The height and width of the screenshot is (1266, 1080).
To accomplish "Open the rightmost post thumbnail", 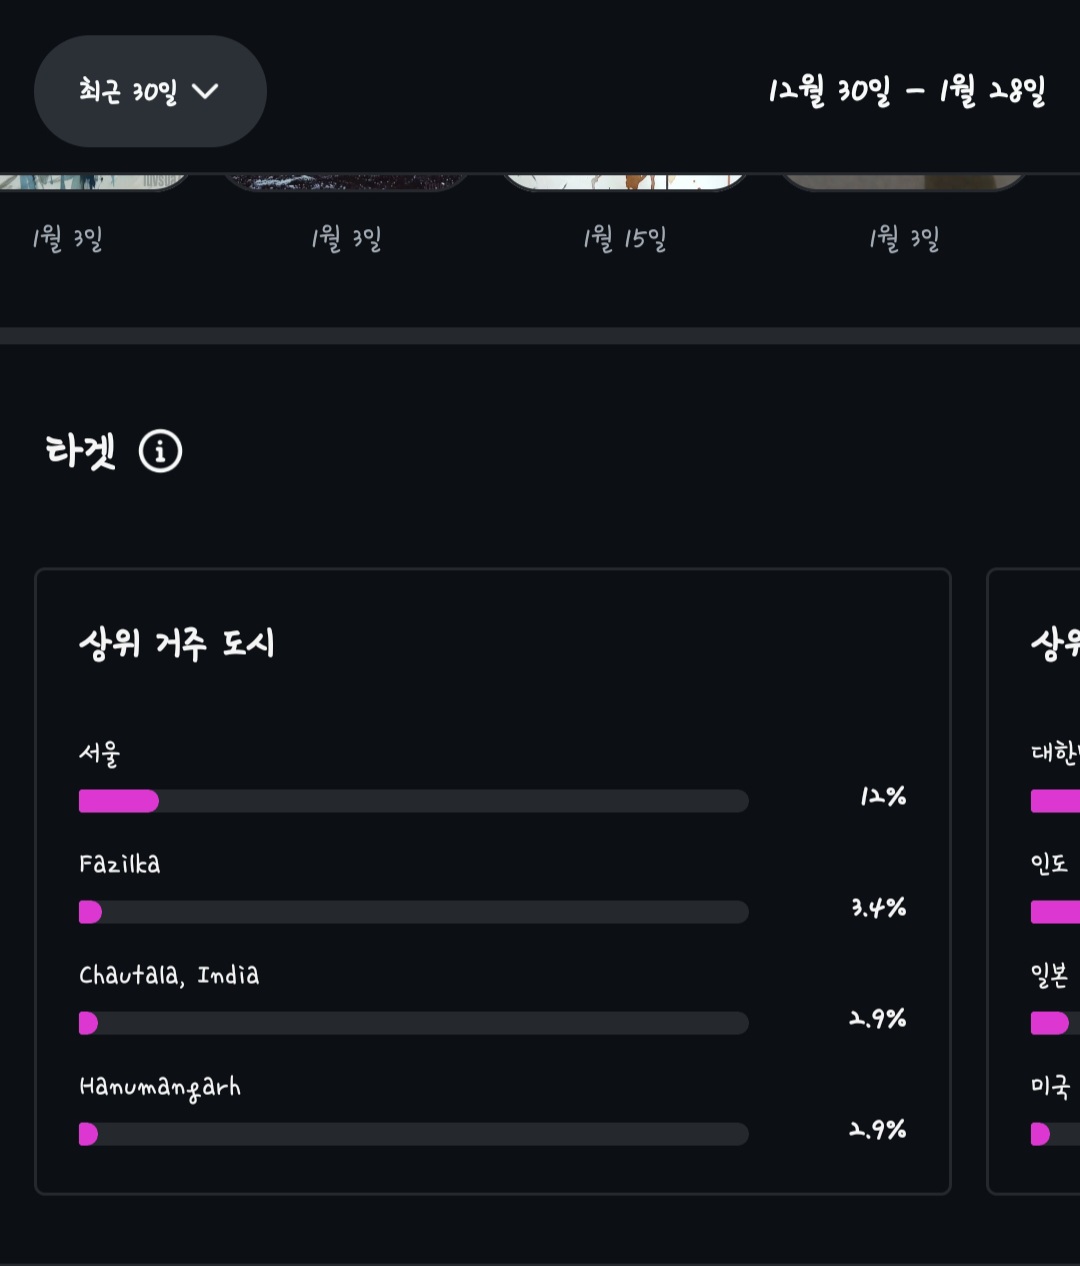I will 903,181.
